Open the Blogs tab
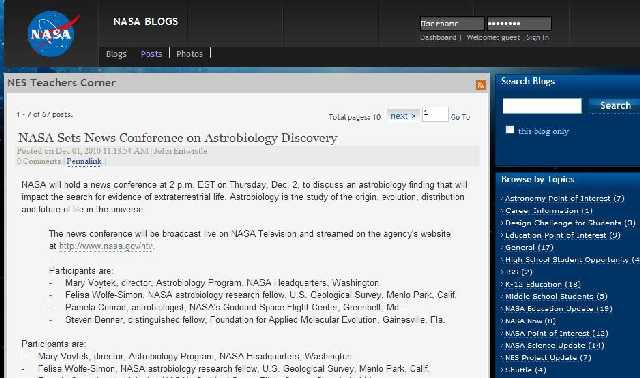The height and width of the screenshot is (378, 640). pyautogui.click(x=116, y=54)
